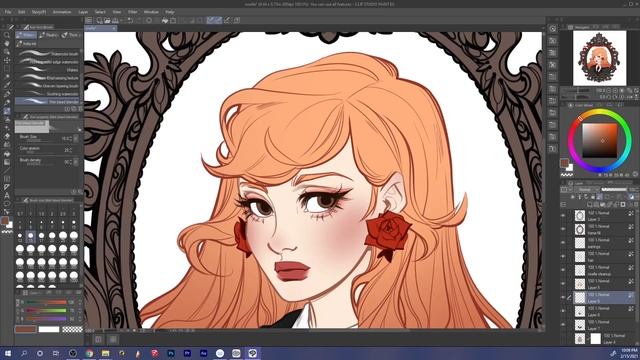Screen dimensions: 640x360
Task: Select the Zoom magnifier tool
Action: [x=7, y=35]
